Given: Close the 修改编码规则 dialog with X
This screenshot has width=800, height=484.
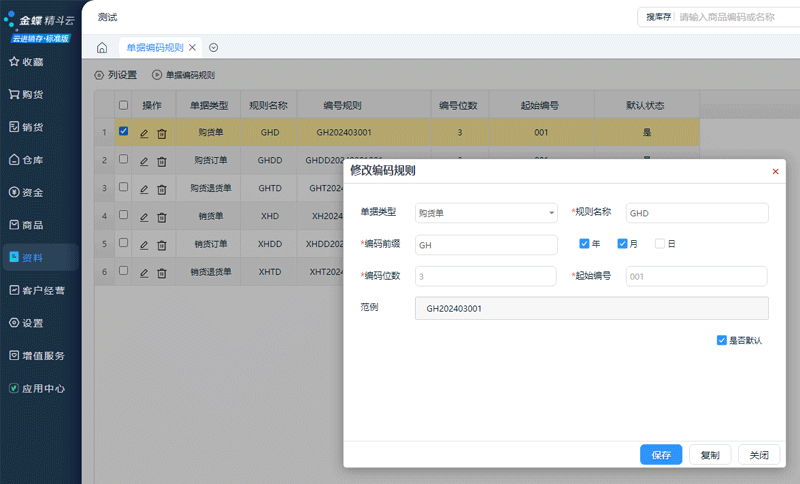Looking at the screenshot, I should [x=775, y=171].
